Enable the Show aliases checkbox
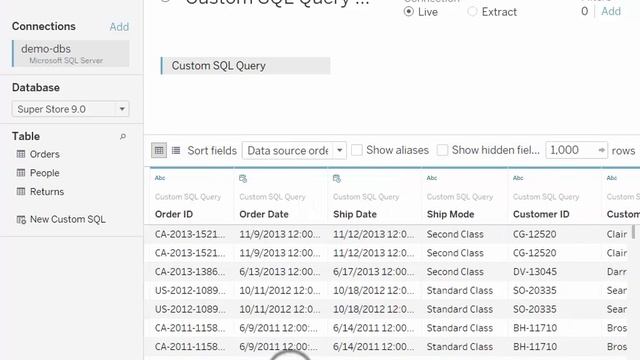640x360 pixels. click(x=357, y=150)
